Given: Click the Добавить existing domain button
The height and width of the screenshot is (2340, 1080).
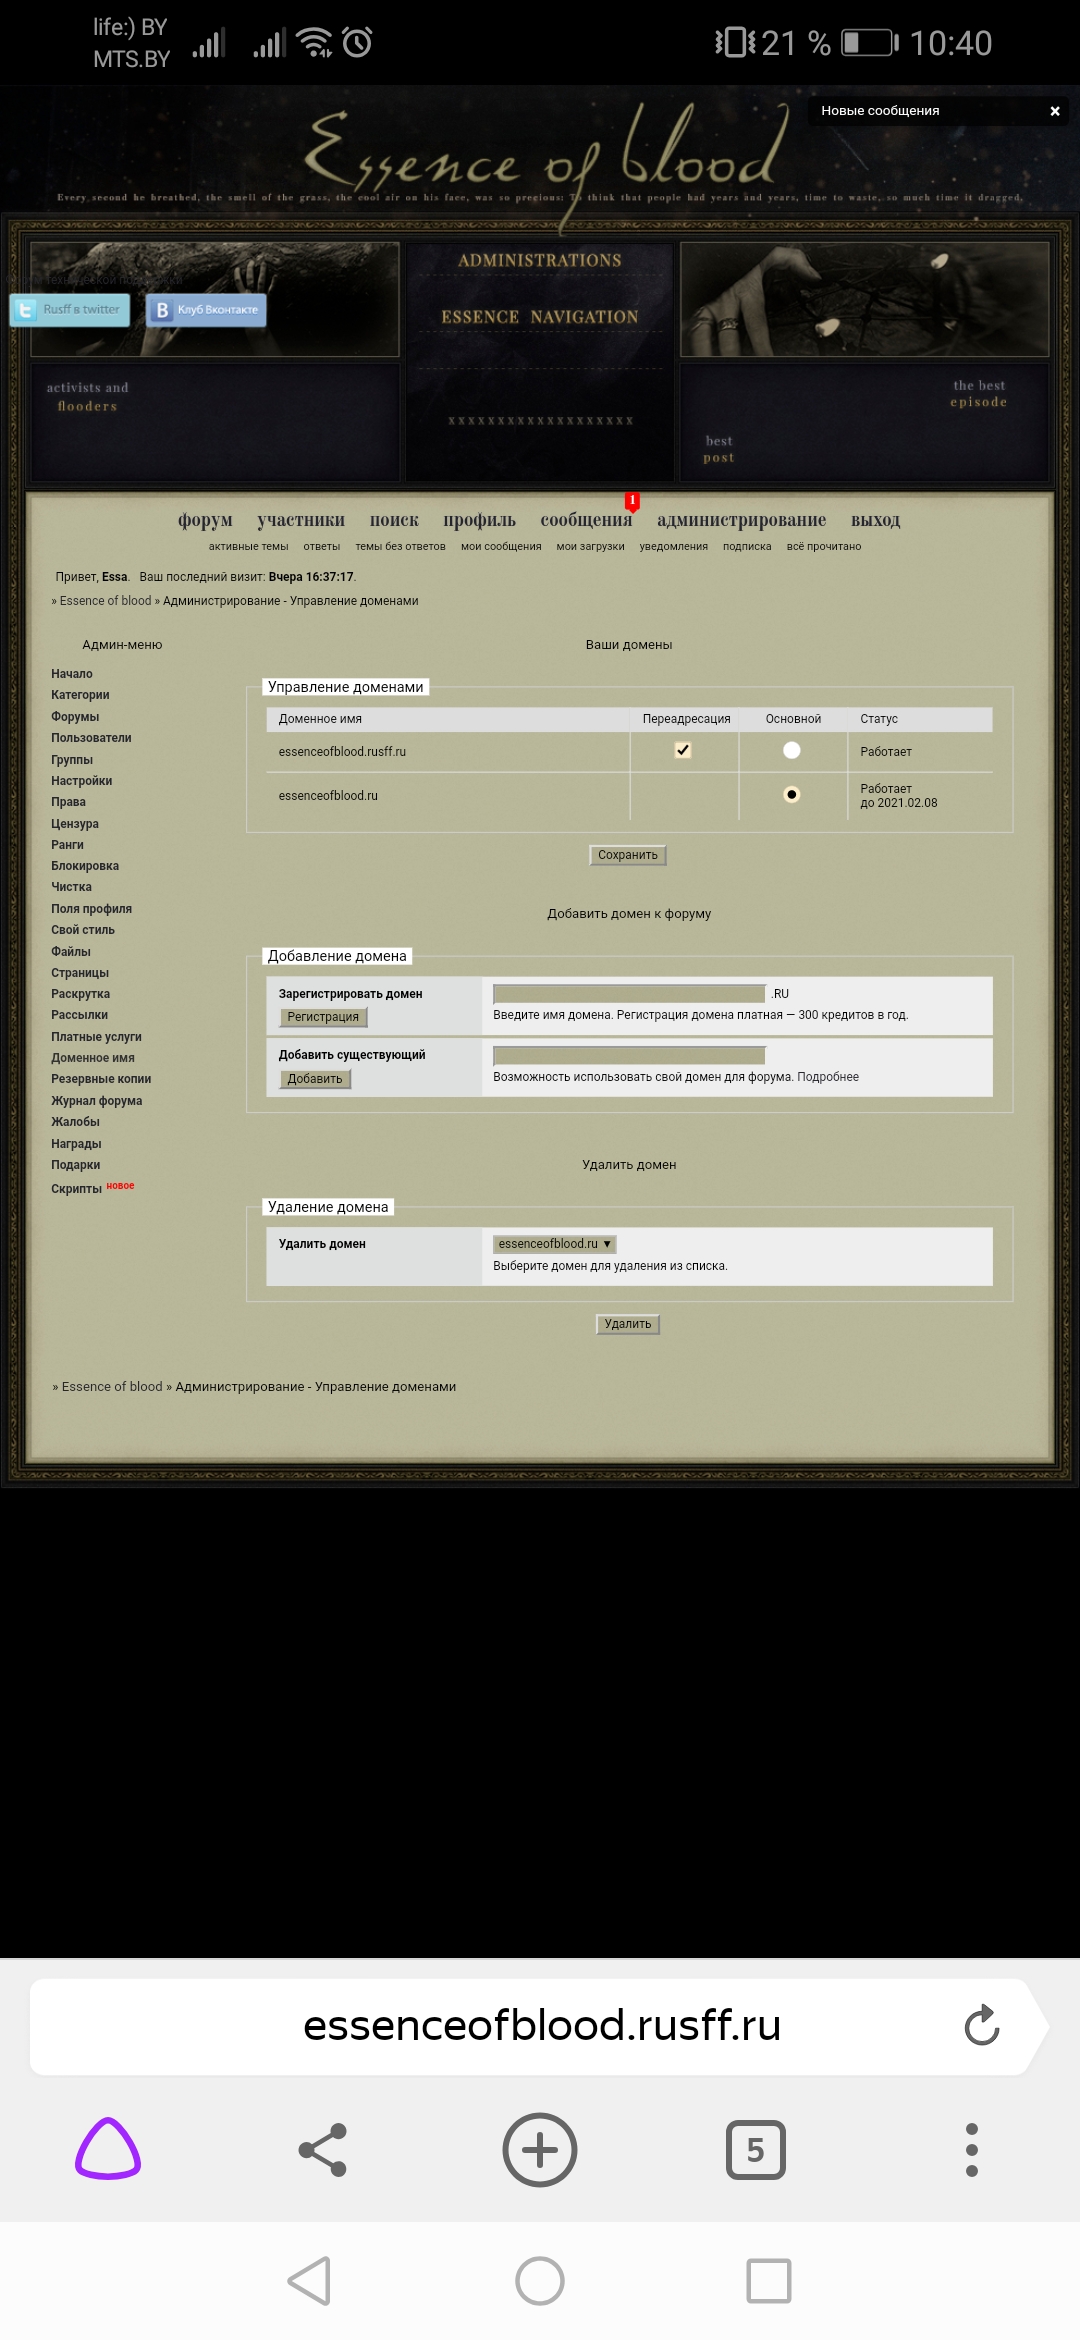Looking at the screenshot, I should pos(315,1079).
